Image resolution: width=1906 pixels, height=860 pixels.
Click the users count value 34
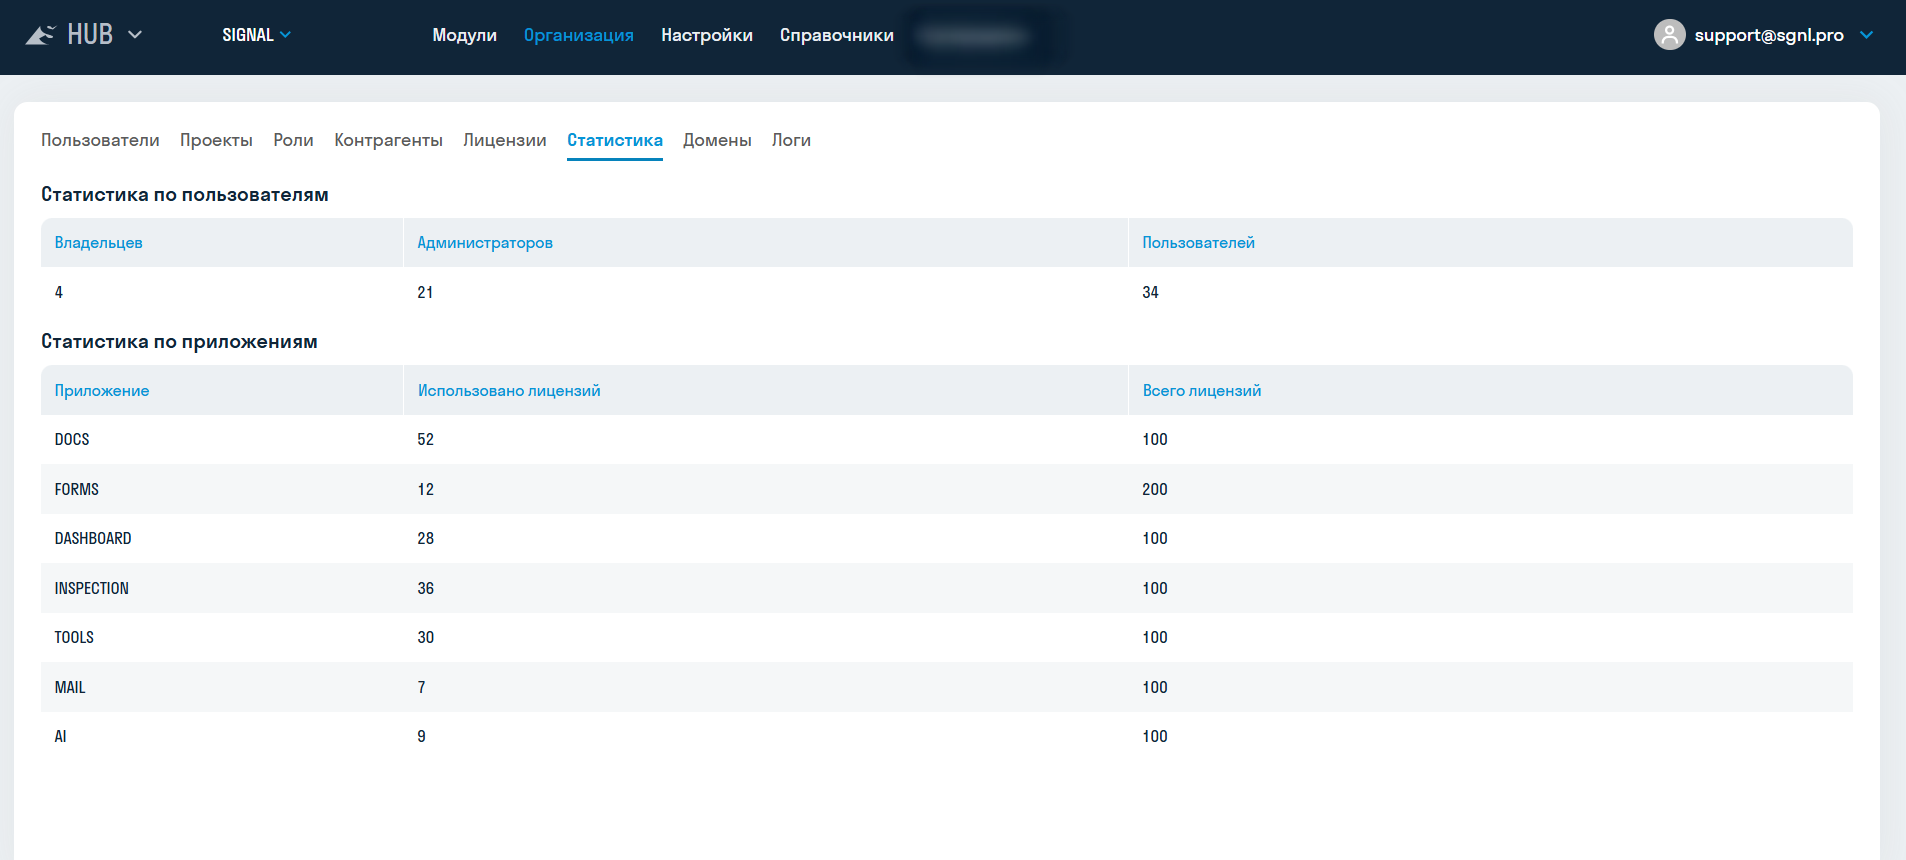tap(1150, 292)
